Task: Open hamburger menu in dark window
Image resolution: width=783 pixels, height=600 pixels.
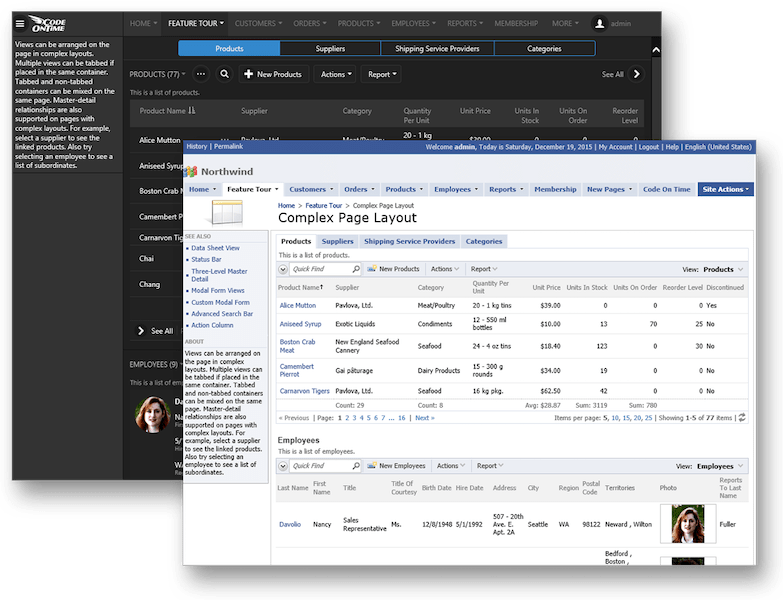Action: point(19,23)
